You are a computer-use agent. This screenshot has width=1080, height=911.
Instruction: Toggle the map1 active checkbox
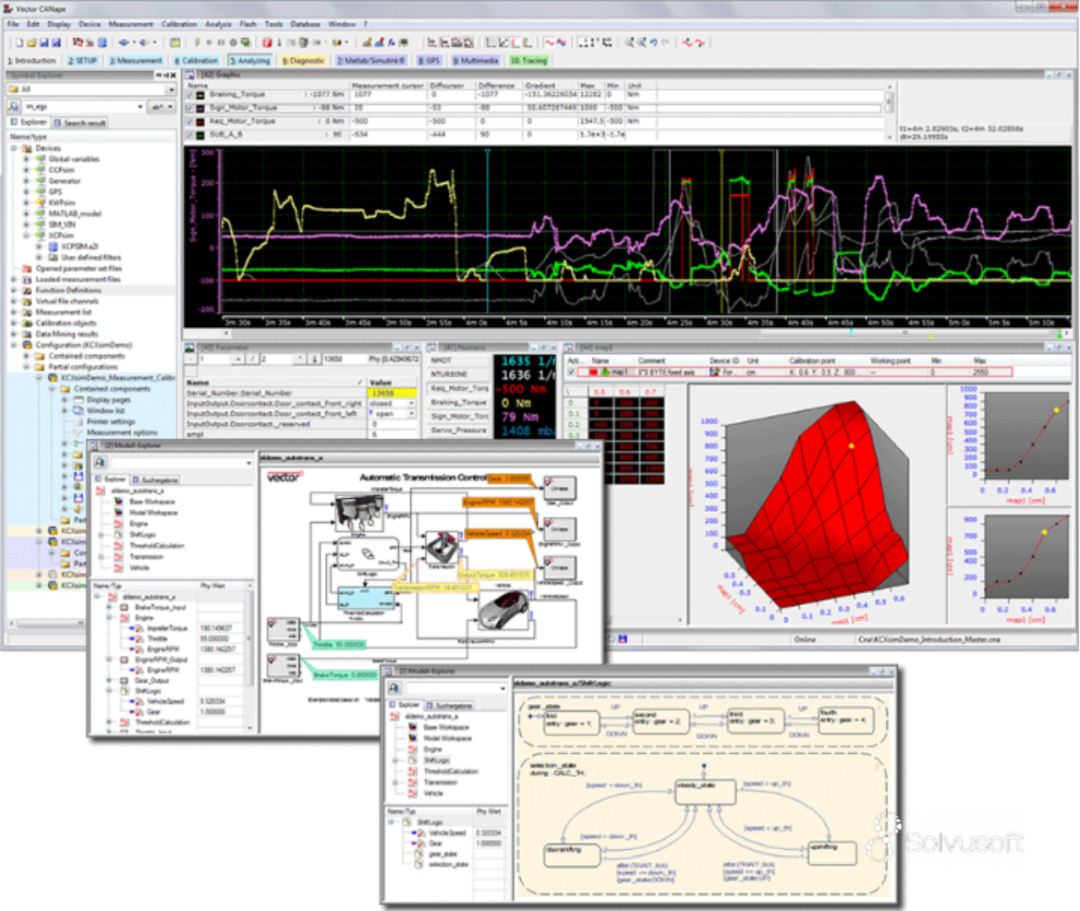(x=572, y=371)
